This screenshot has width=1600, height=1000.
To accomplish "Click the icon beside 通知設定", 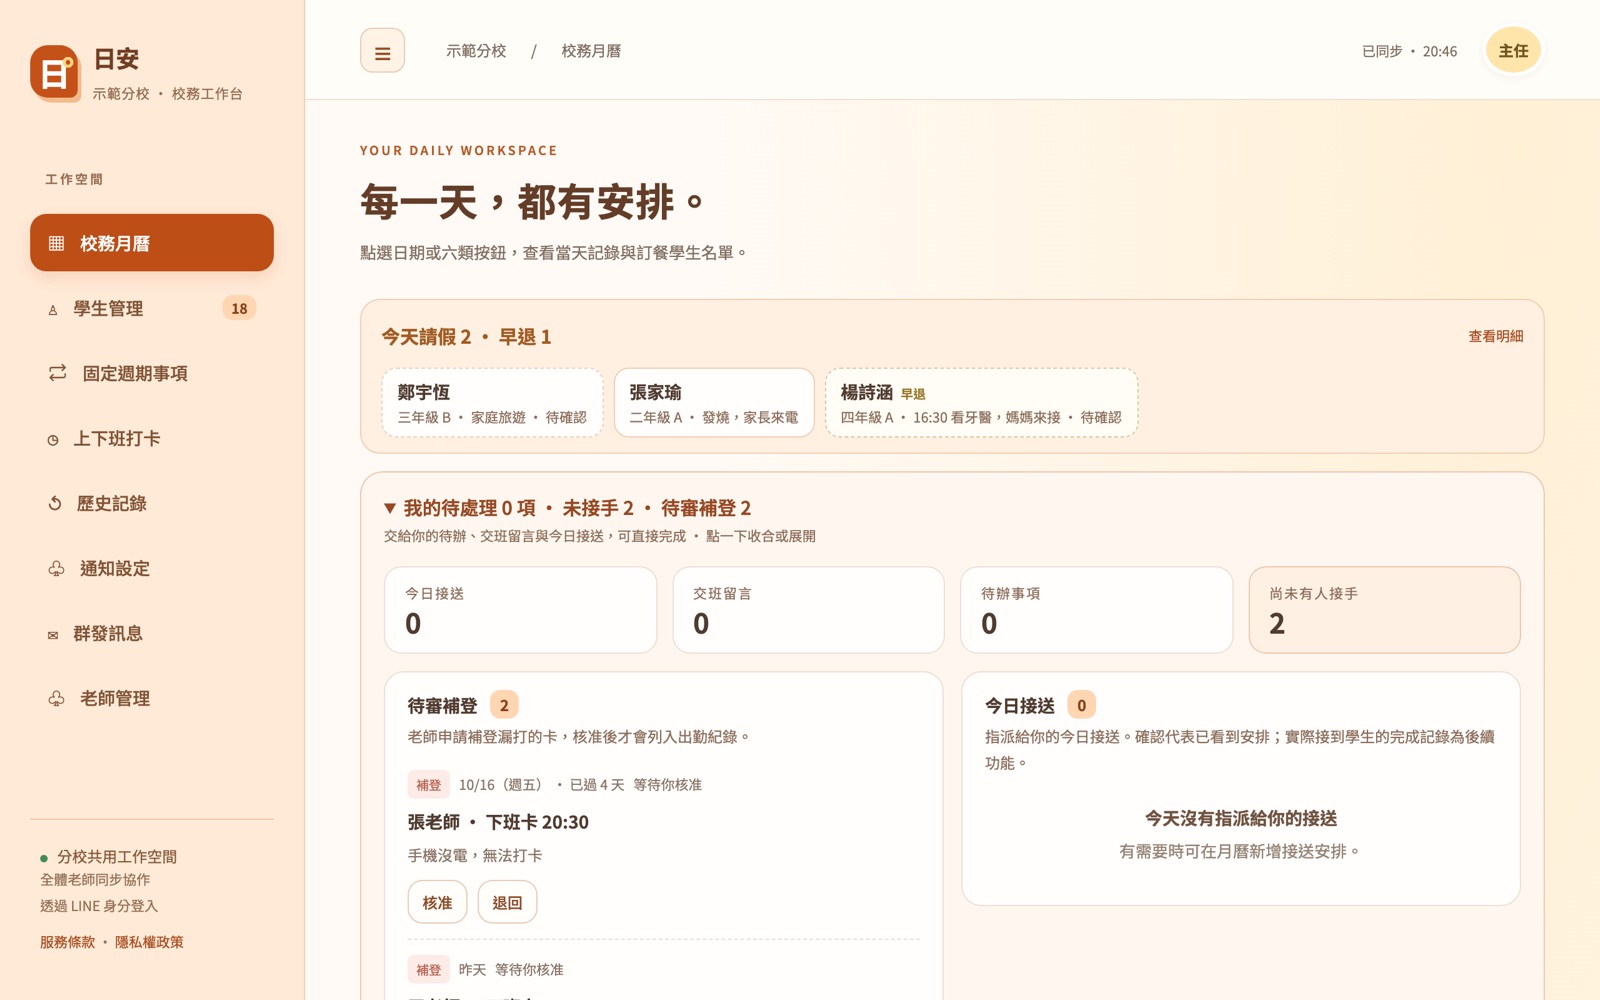I will [x=57, y=568].
